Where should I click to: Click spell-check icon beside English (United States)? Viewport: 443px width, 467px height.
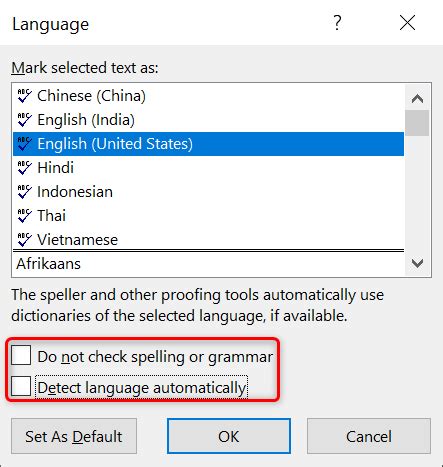(24, 144)
